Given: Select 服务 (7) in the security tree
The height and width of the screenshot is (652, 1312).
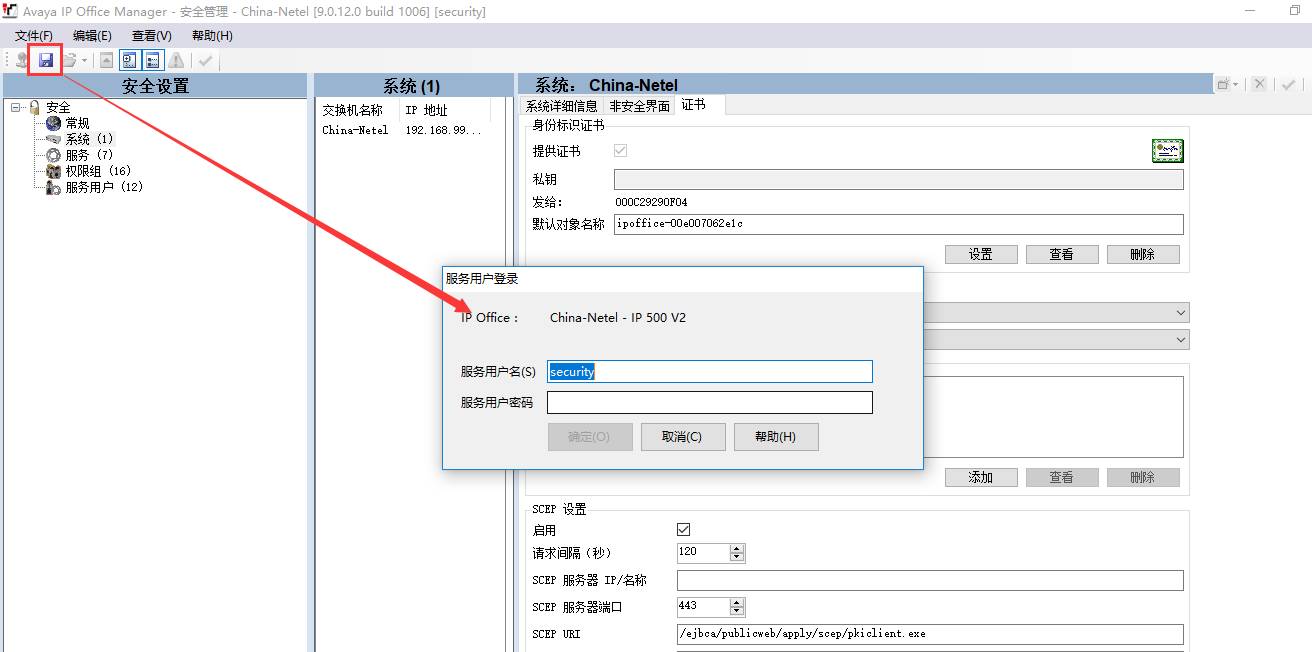Looking at the screenshot, I should (x=89, y=155).
